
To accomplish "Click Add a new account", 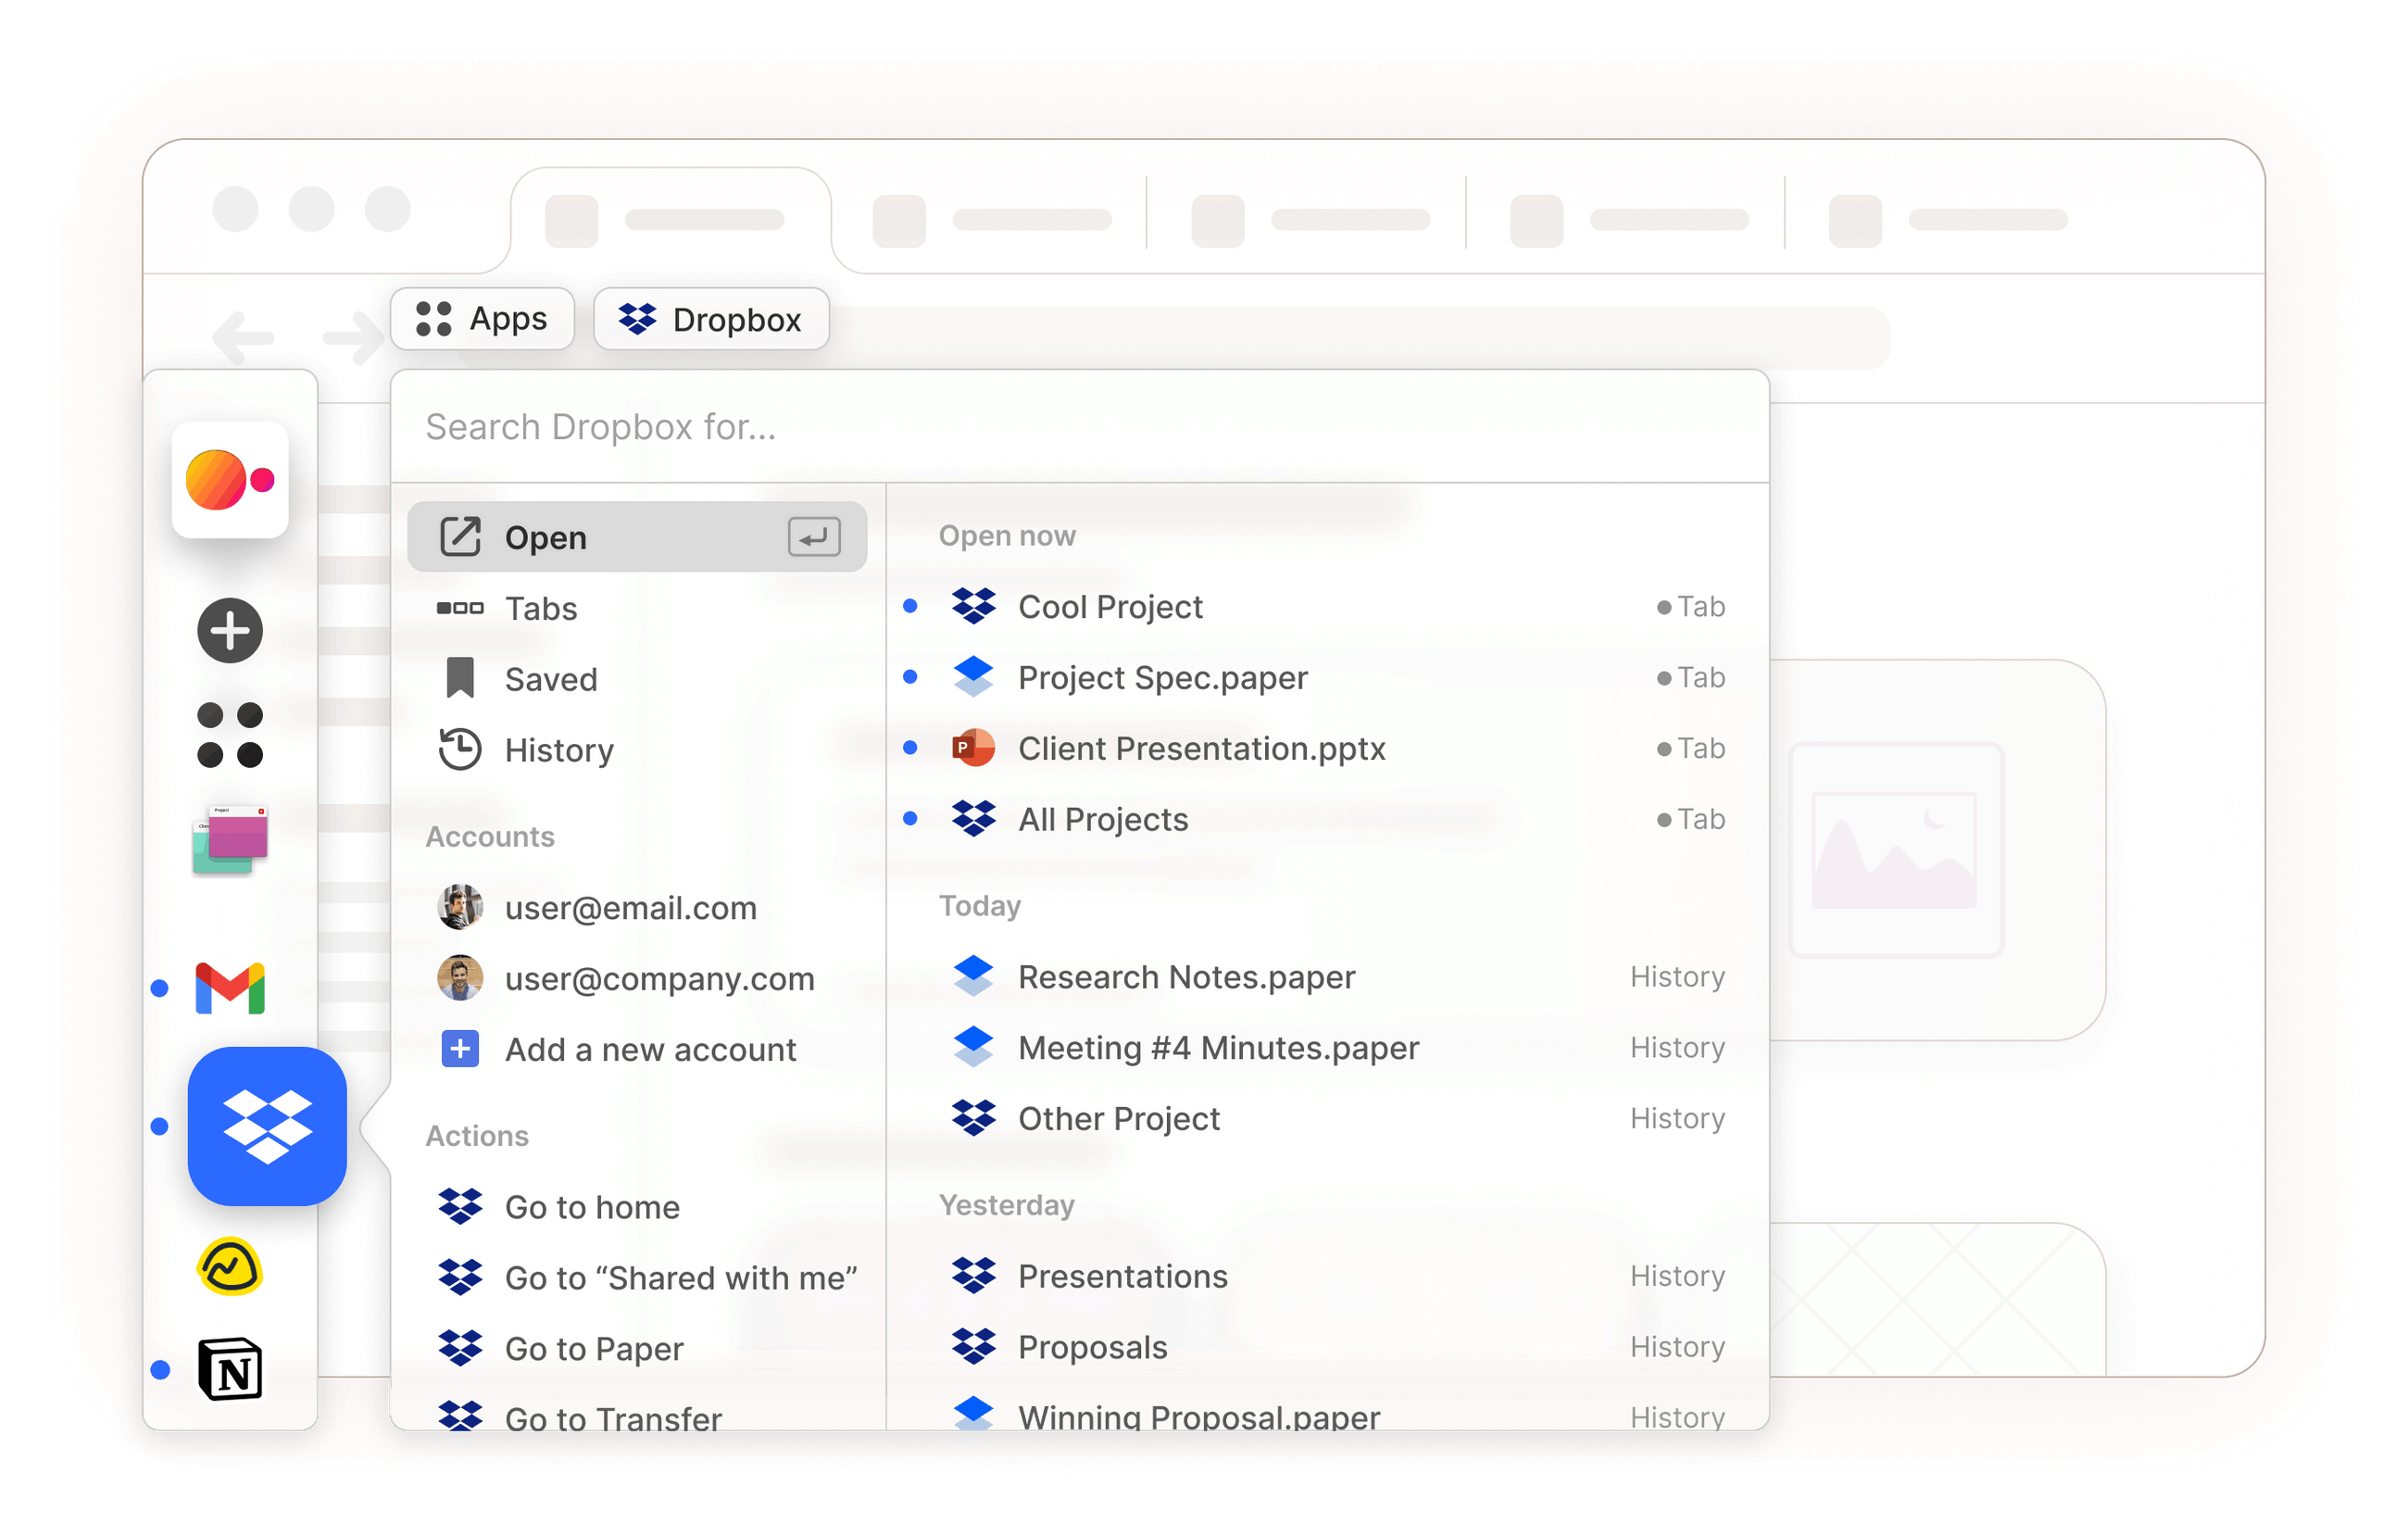I will (650, 1049).
